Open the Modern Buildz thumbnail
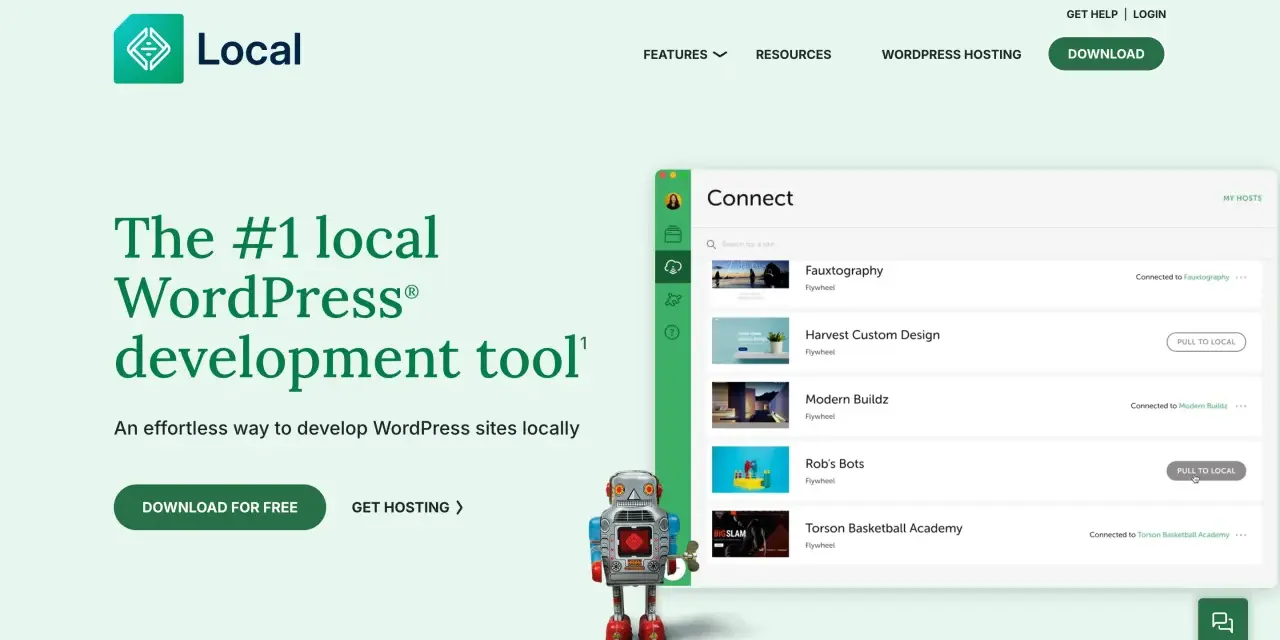This screenshot has width=1280, height=640. point(750,405)
